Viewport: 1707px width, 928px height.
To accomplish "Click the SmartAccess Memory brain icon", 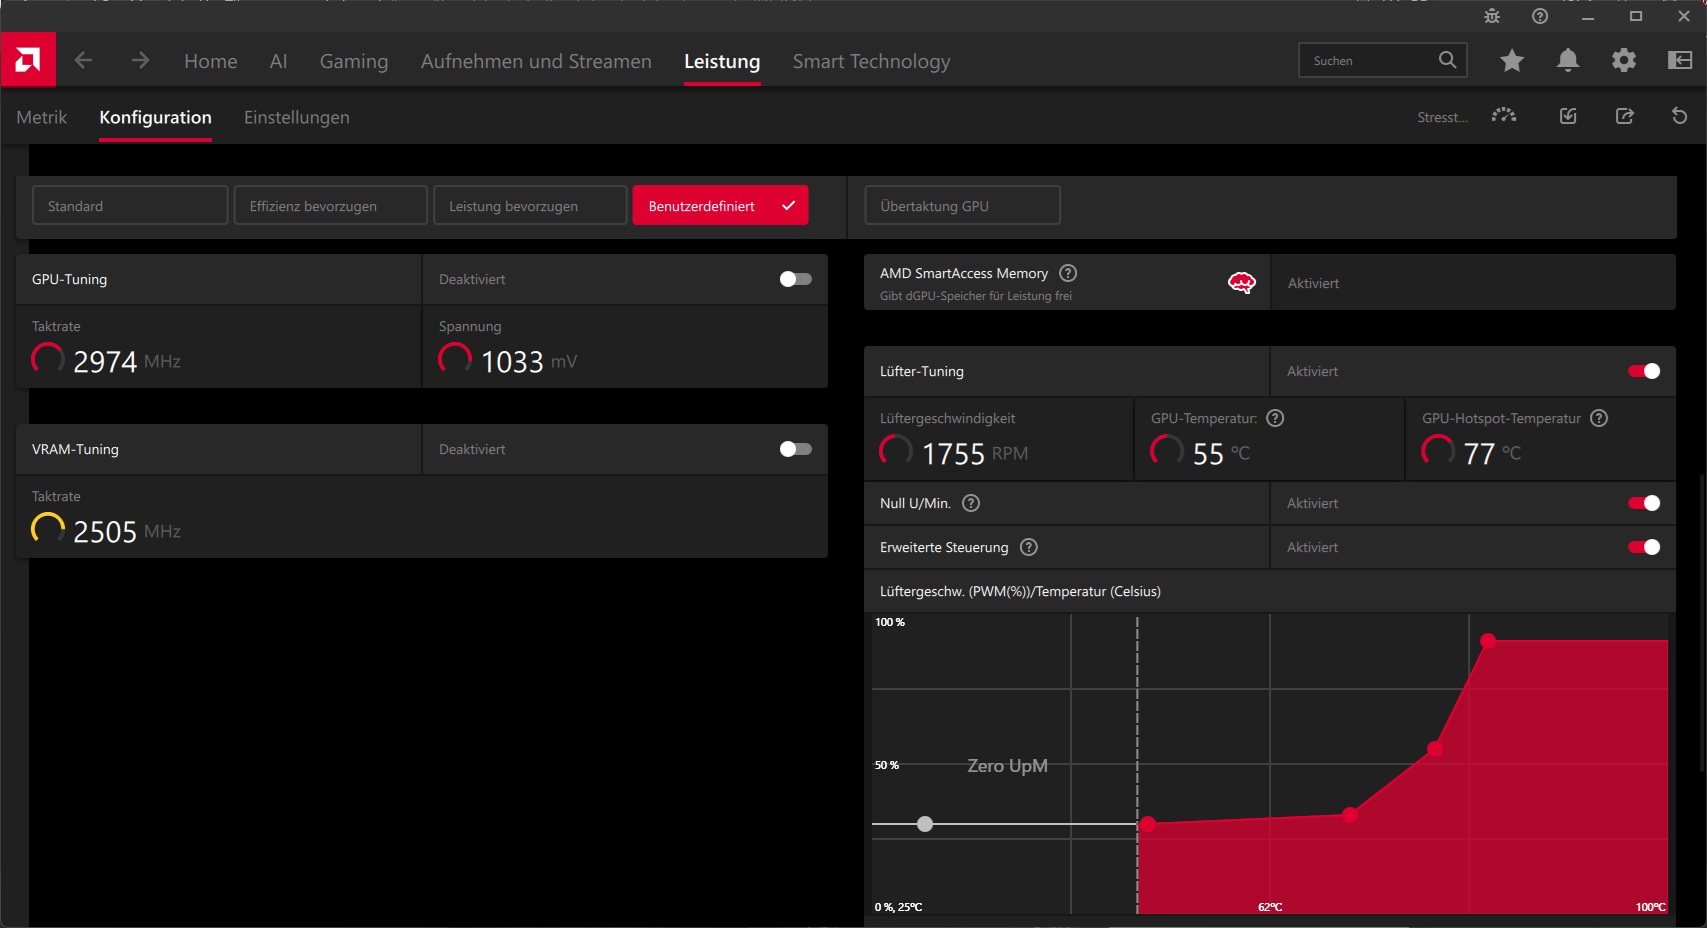I will pos(1242,283).
